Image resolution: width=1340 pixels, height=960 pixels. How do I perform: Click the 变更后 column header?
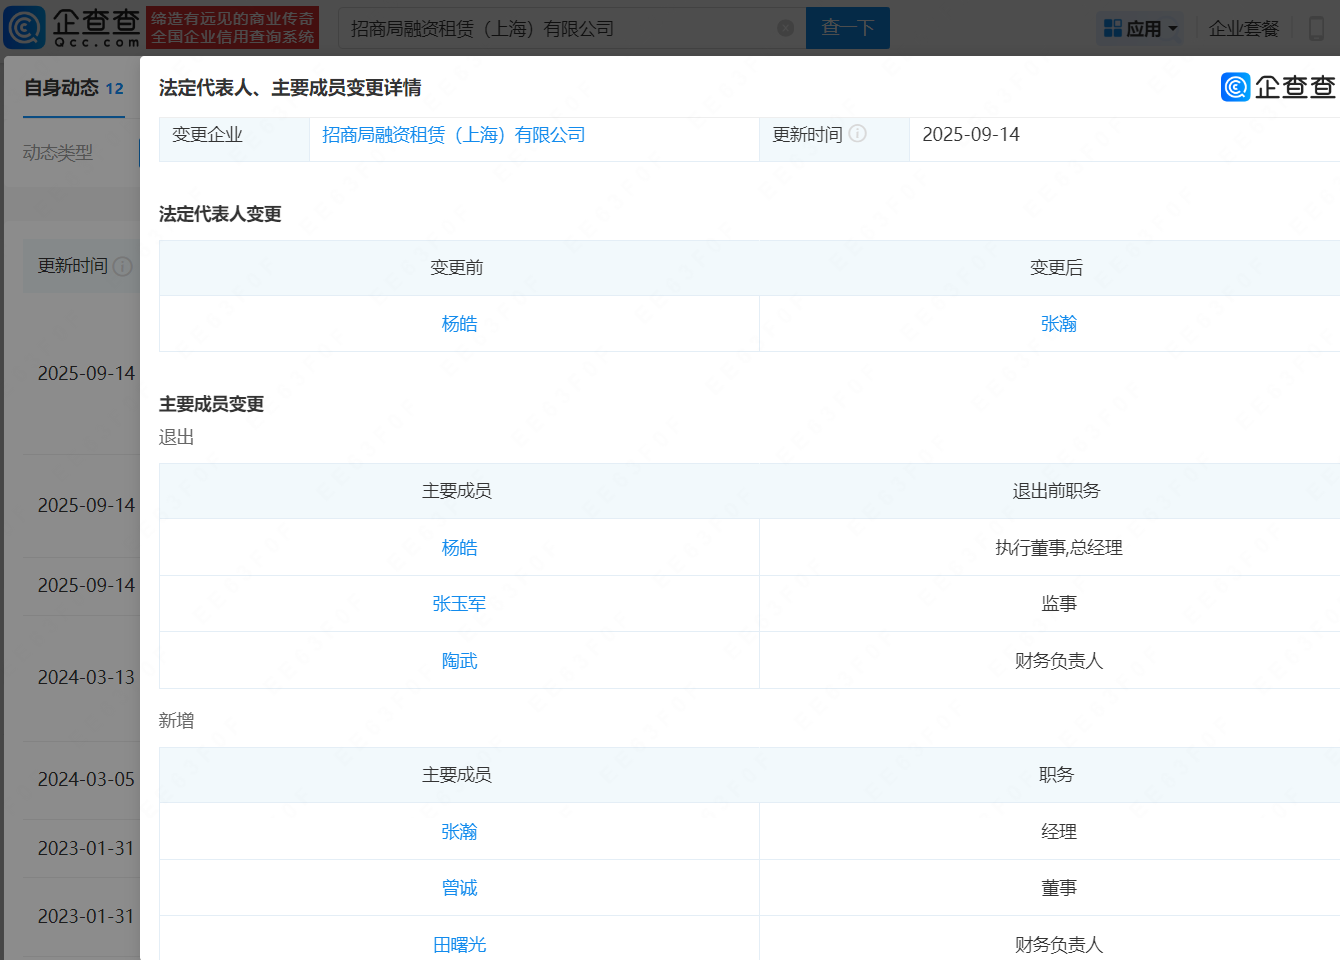[1056, 268]
